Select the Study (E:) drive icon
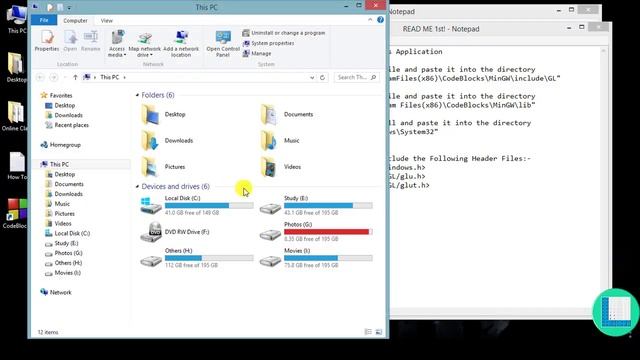The height and width of the screenshot is (360, 640). click(270, 209)
